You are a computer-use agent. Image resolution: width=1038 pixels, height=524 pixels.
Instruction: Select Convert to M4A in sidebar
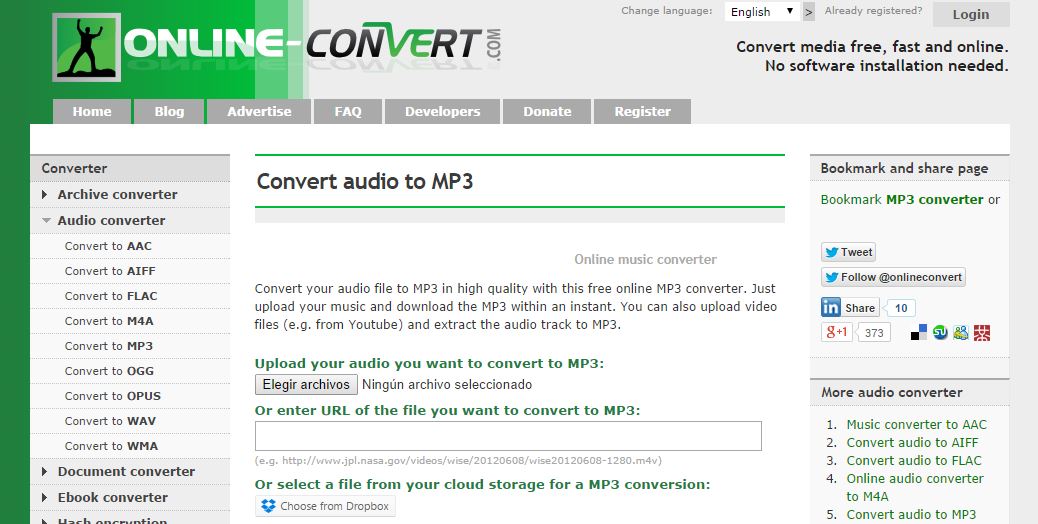point(109,321)
